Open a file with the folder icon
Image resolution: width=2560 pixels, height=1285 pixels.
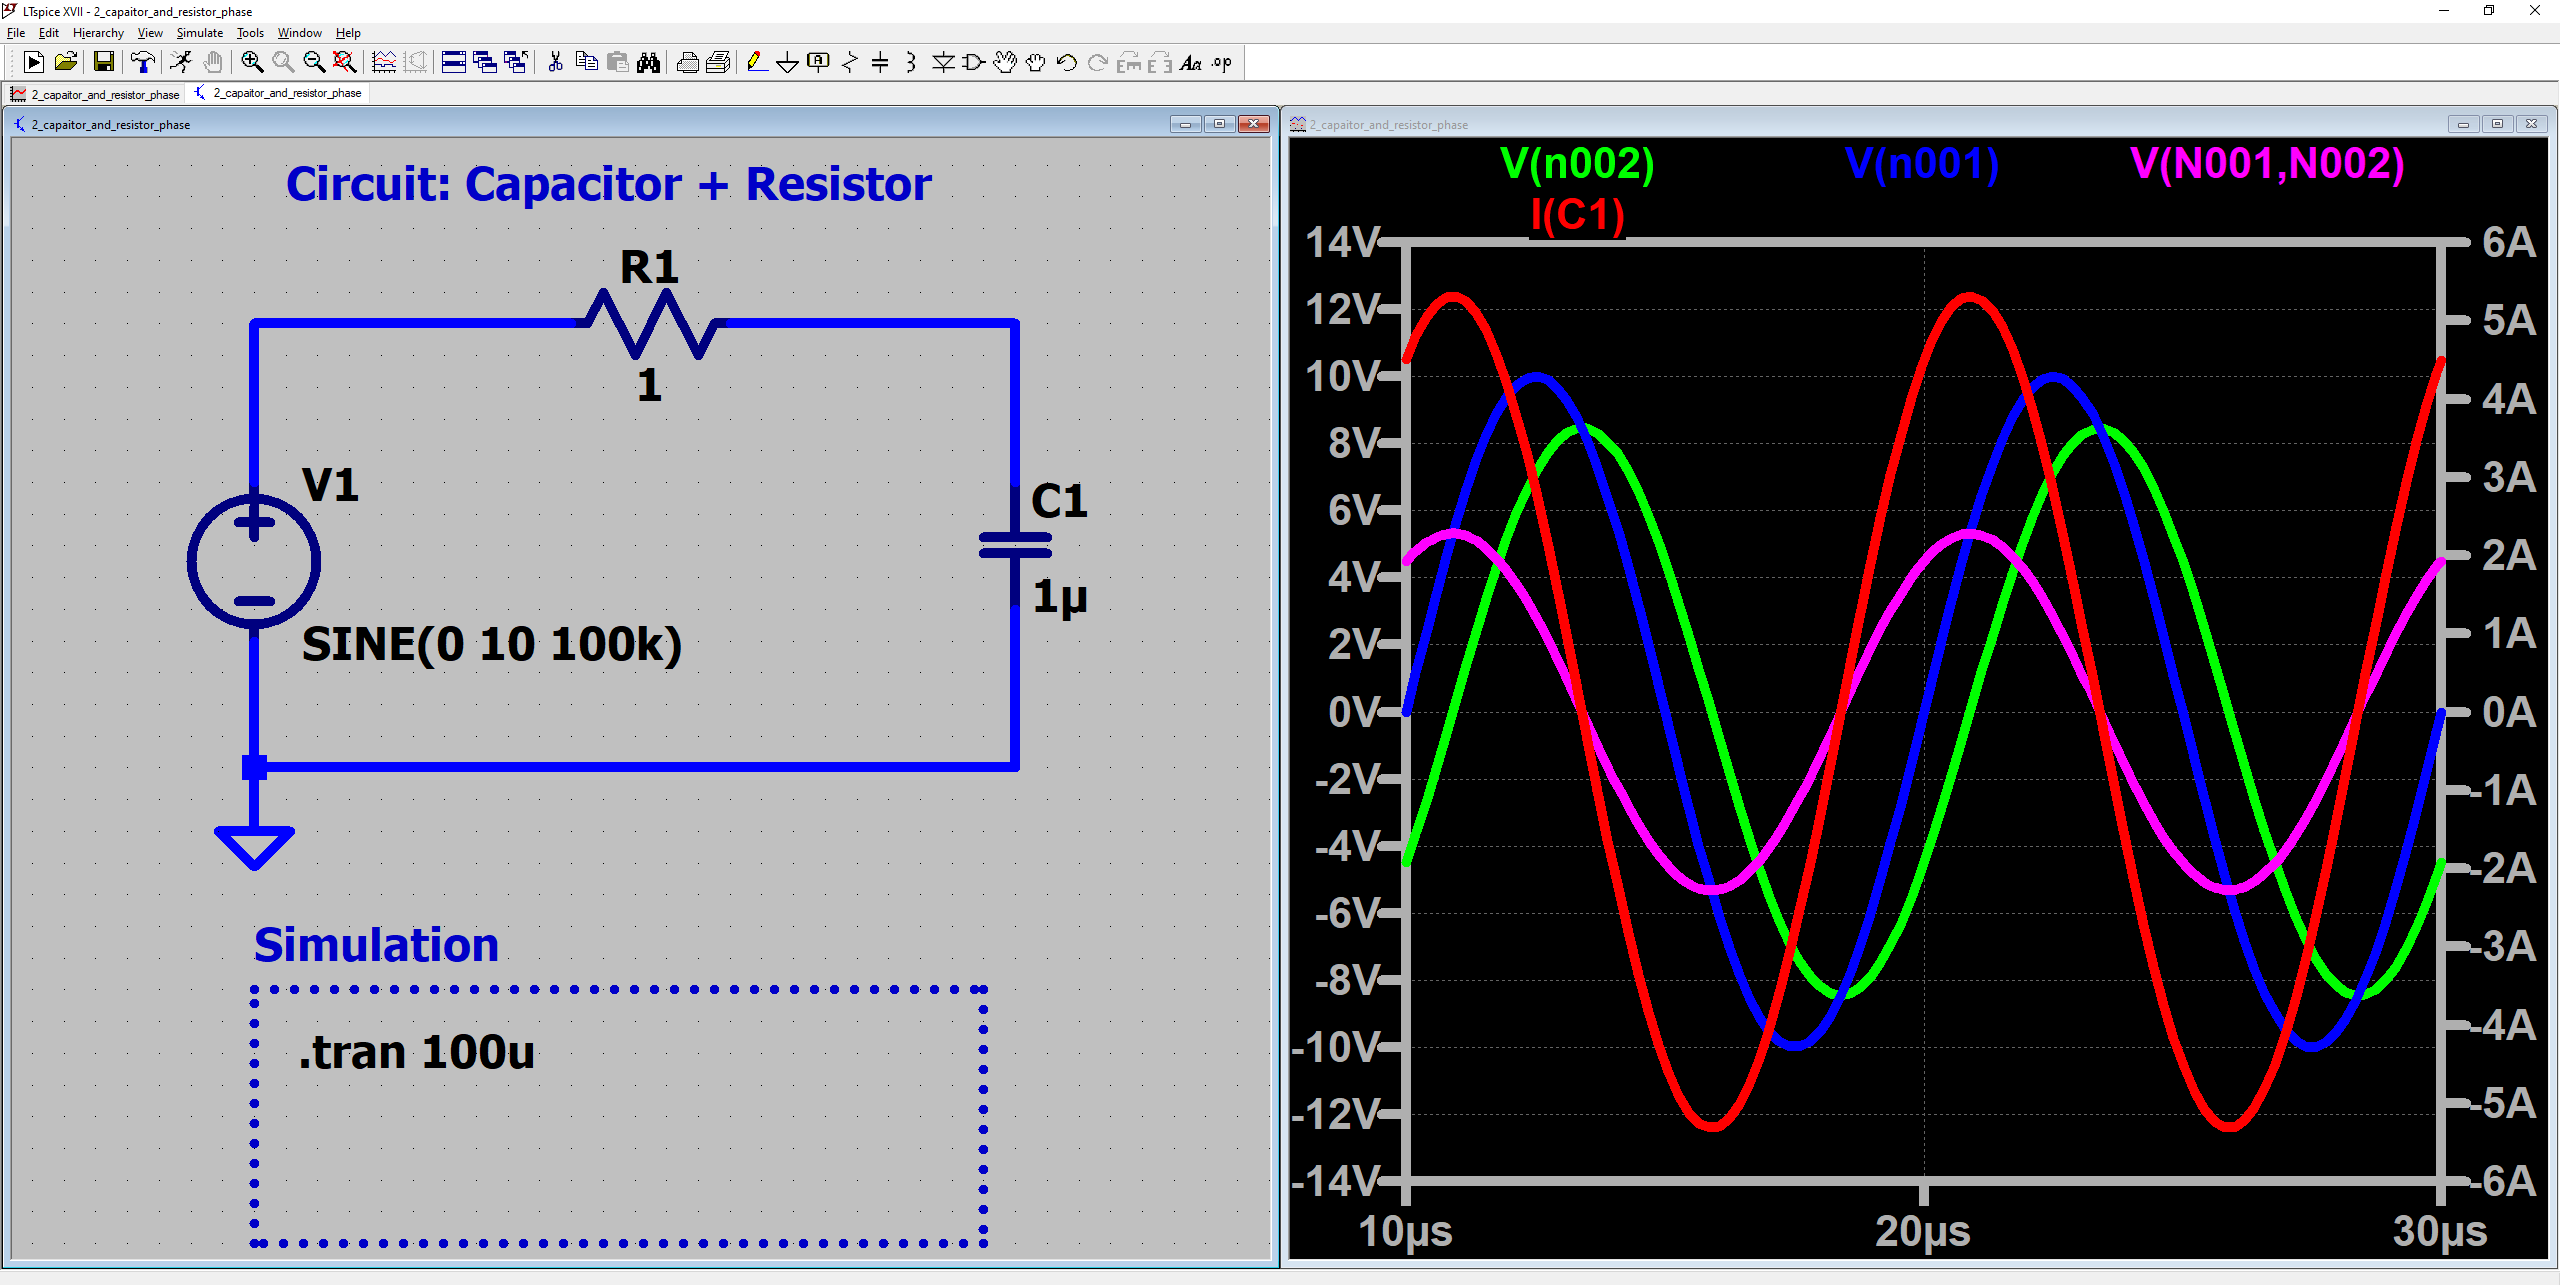pyautogui.click(x=66, y=63)
